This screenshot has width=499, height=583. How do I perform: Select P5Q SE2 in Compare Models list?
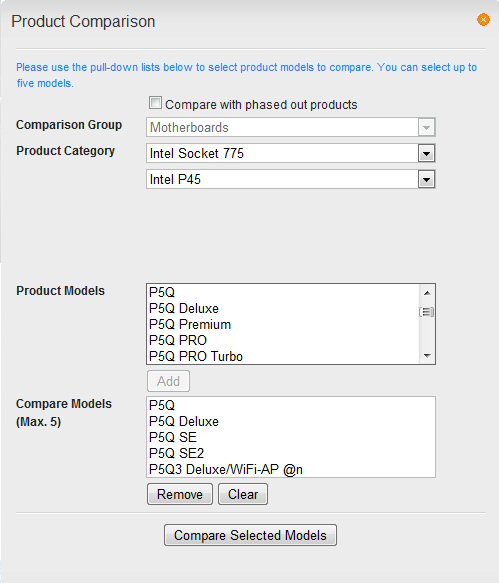(291, 453)
